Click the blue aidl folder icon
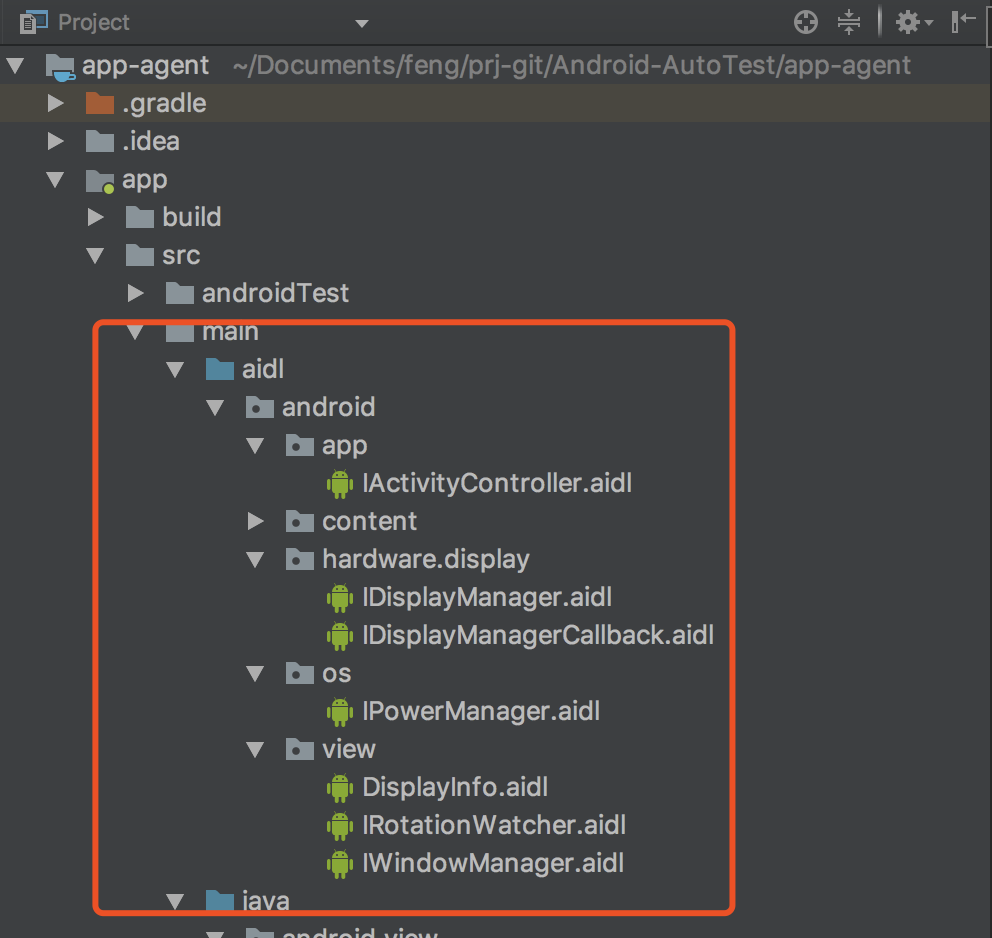 (219, 370)
